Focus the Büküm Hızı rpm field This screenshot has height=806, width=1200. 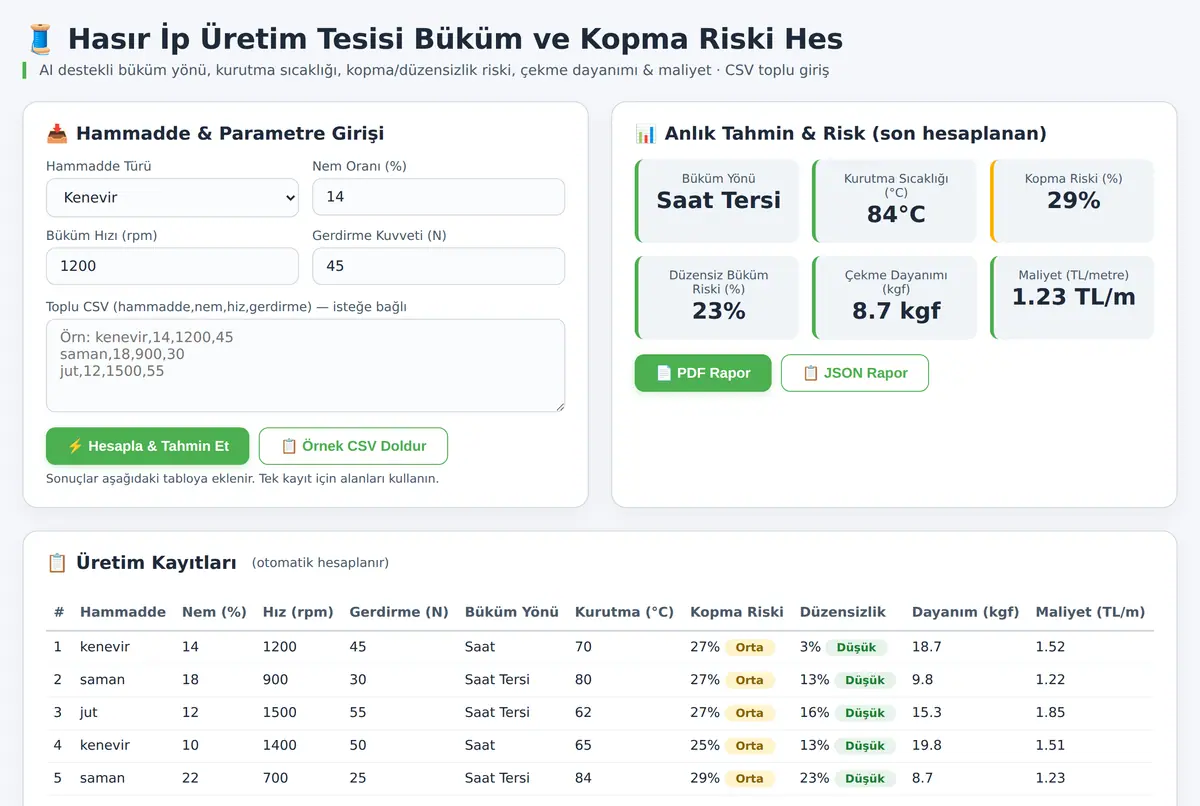[172, 266]
